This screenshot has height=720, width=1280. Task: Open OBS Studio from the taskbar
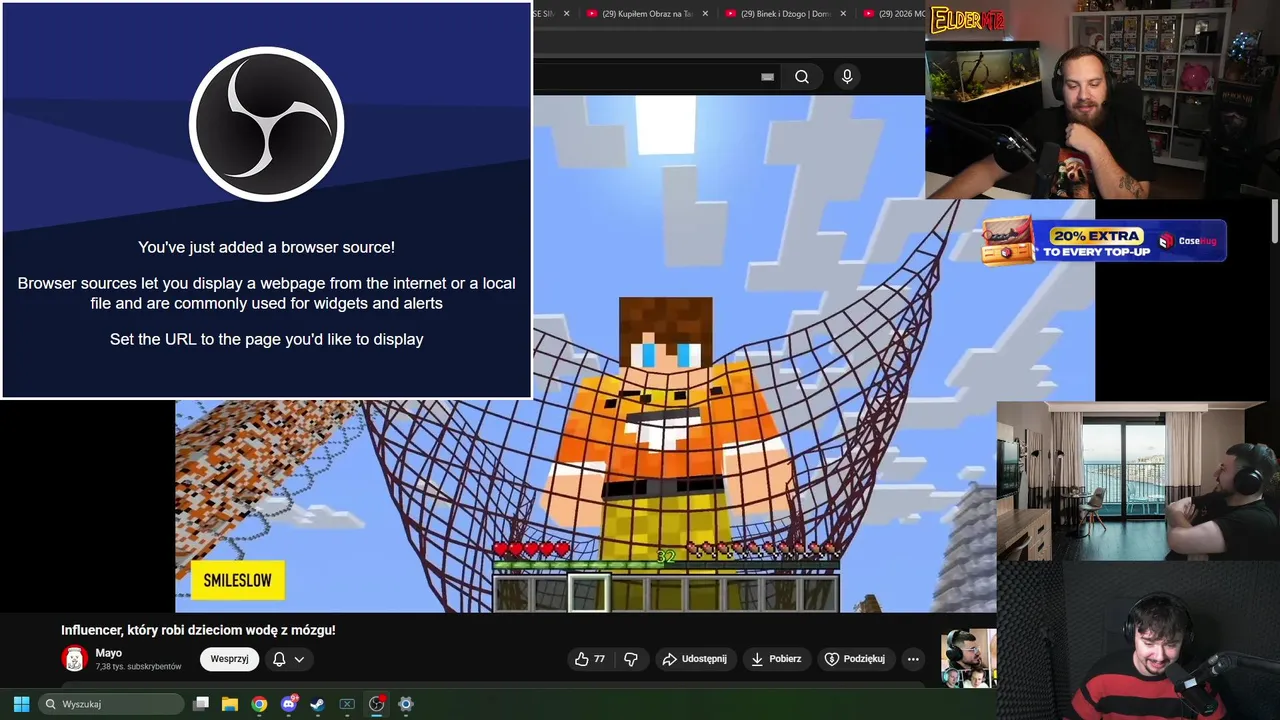click(377, 704)
